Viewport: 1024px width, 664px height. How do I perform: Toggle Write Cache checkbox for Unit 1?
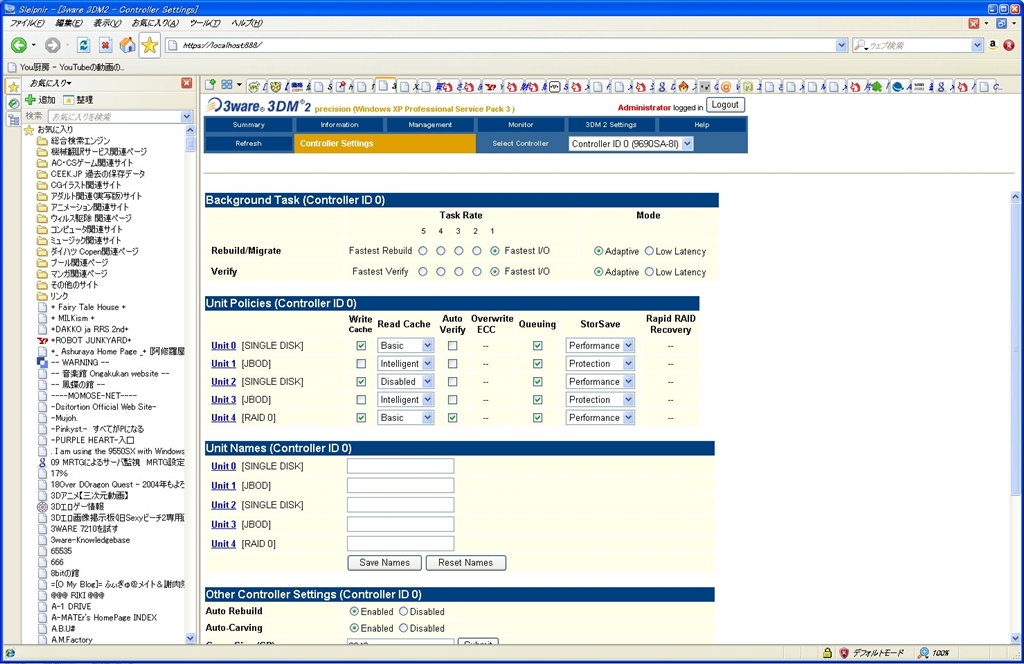tap(361, 364)
